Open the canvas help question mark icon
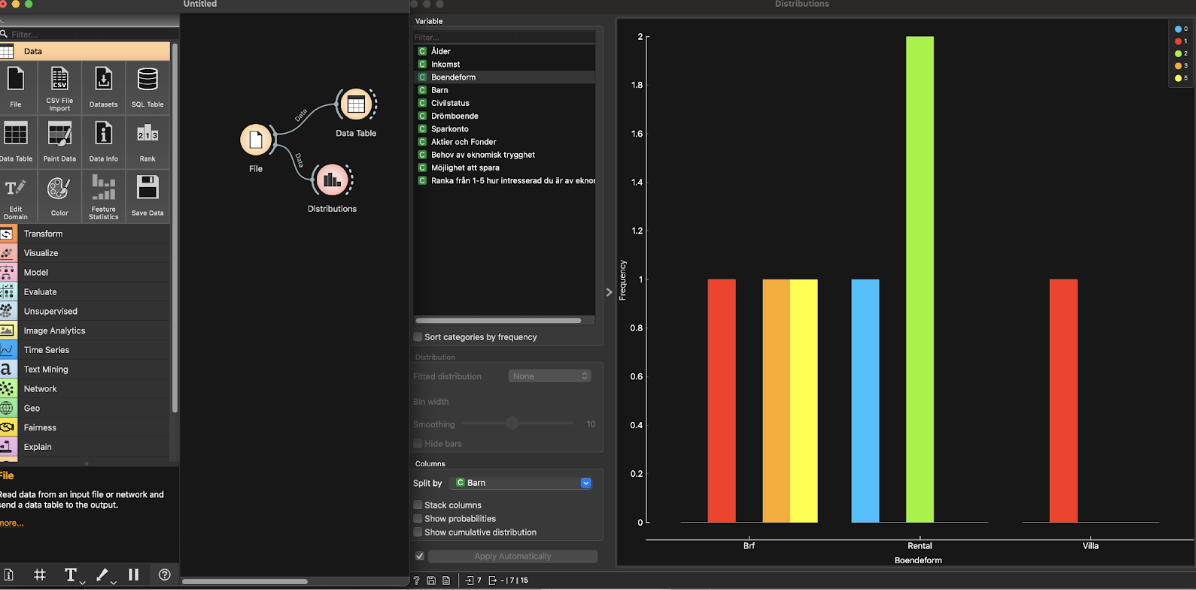This screenshot has height=590, width=1196. tap(164, 575)
